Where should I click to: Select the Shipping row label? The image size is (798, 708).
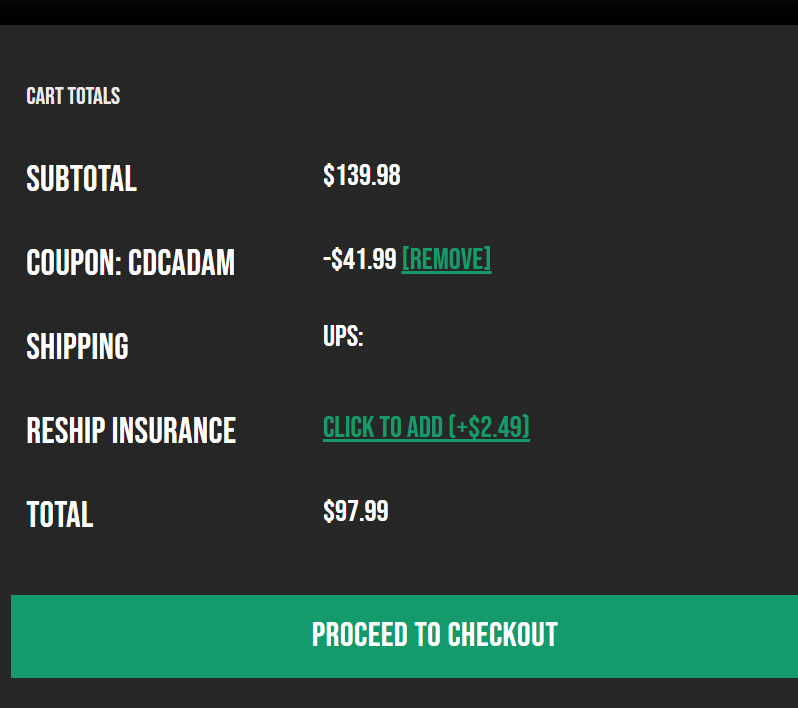(77, 347)
